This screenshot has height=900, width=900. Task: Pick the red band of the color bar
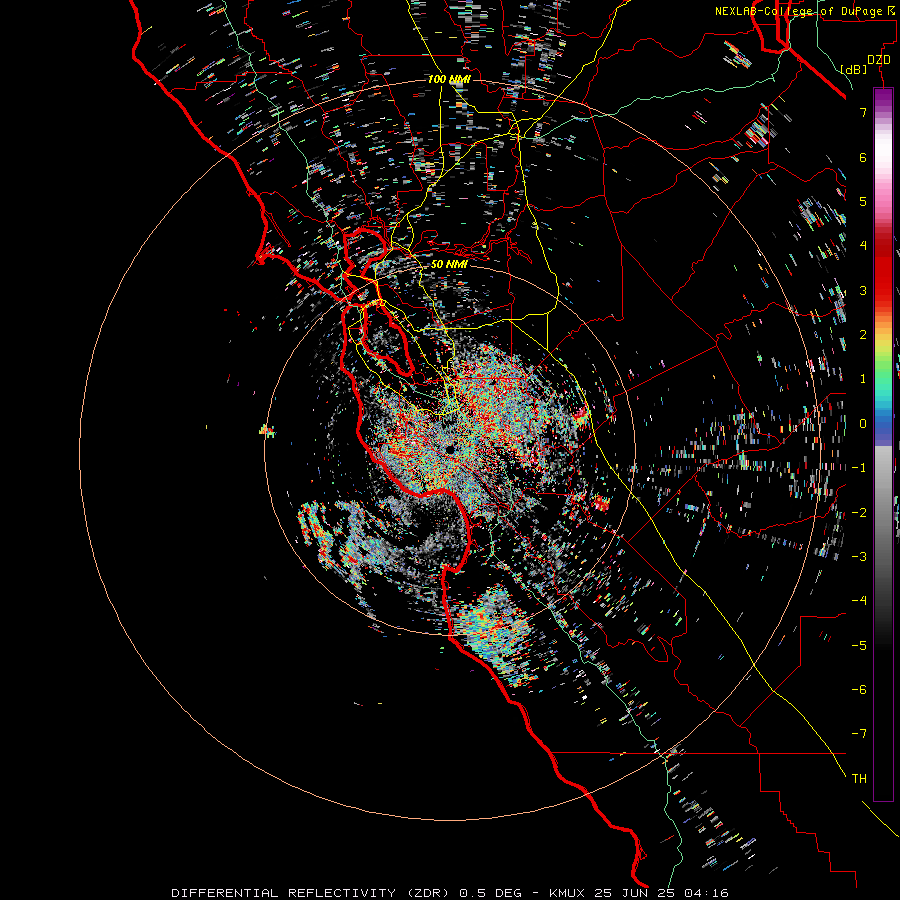883,270
